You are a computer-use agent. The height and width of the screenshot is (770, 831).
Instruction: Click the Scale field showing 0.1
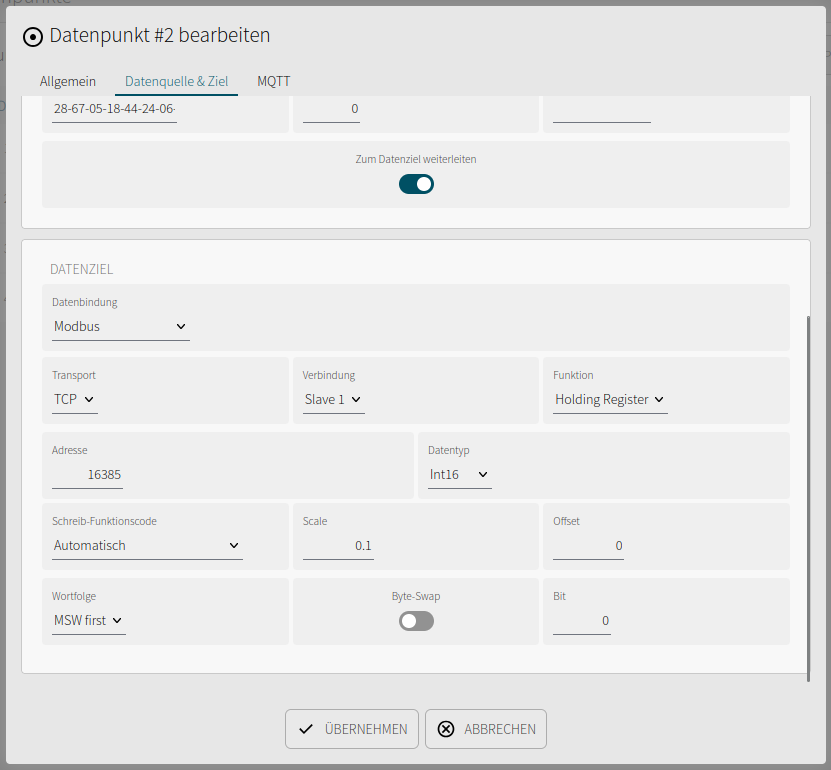[338, 546]
